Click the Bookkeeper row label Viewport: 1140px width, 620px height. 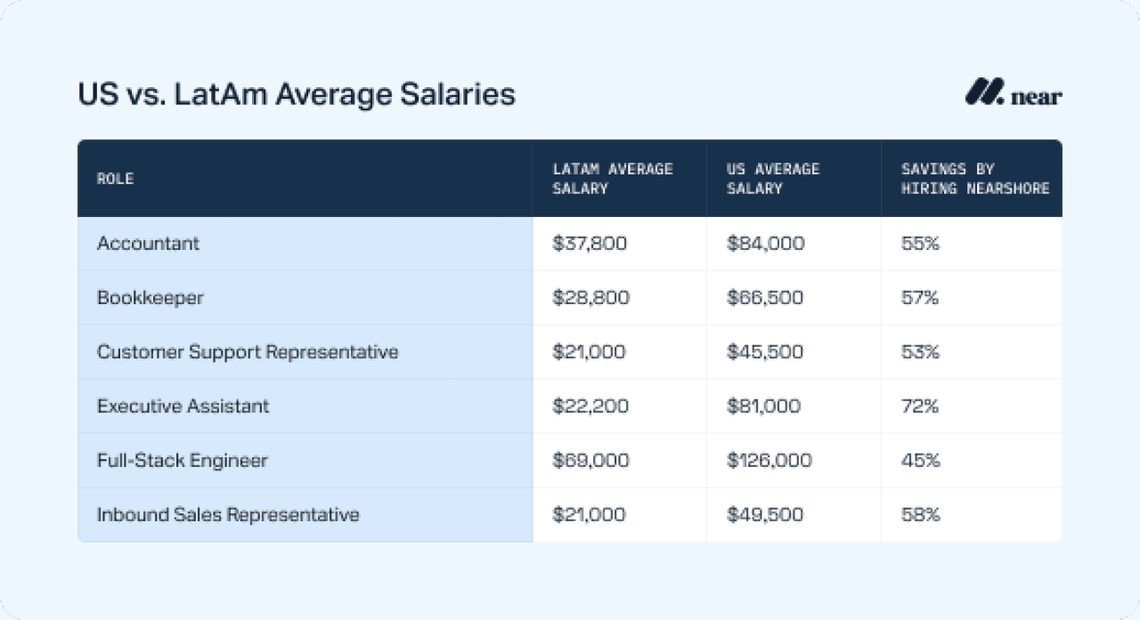(x=149, y=298)
